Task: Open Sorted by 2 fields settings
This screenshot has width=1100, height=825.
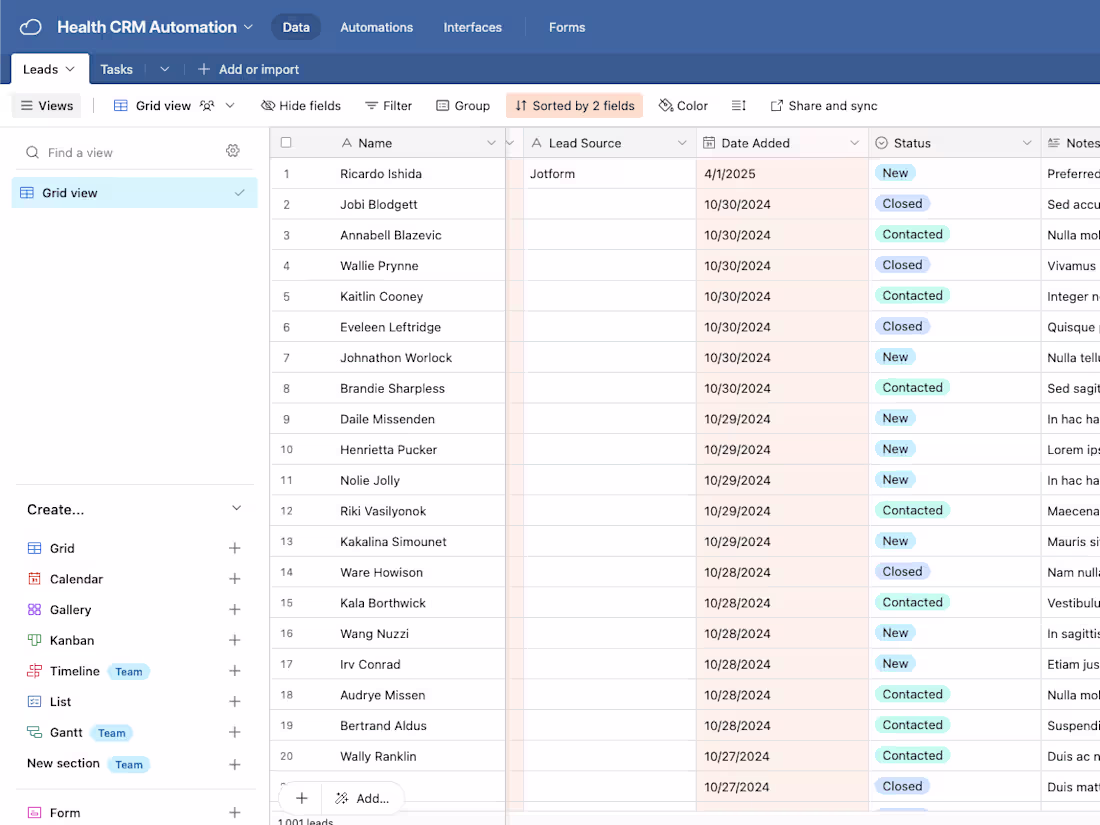Action: [x=574, y=105]
